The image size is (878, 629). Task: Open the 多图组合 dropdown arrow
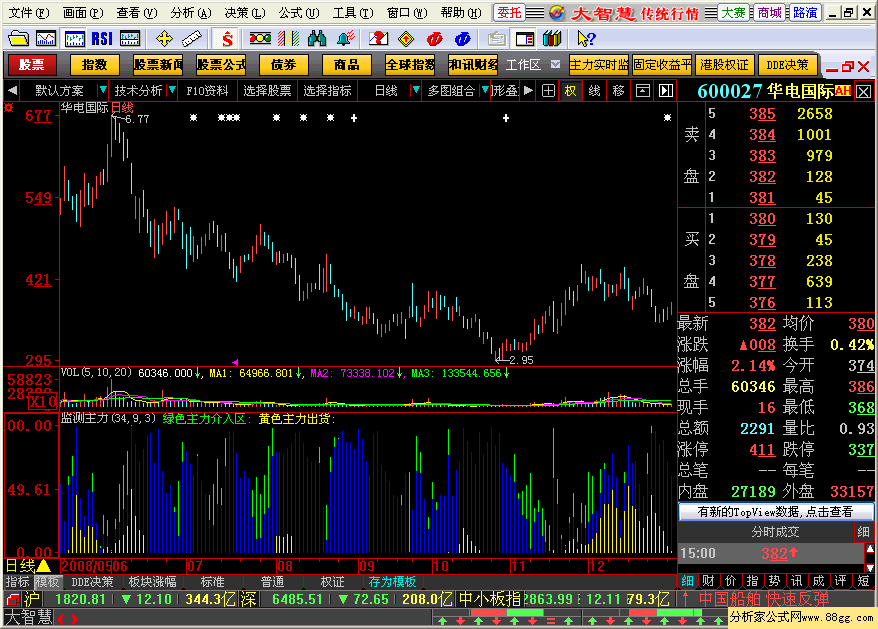[x=485, y=90]
